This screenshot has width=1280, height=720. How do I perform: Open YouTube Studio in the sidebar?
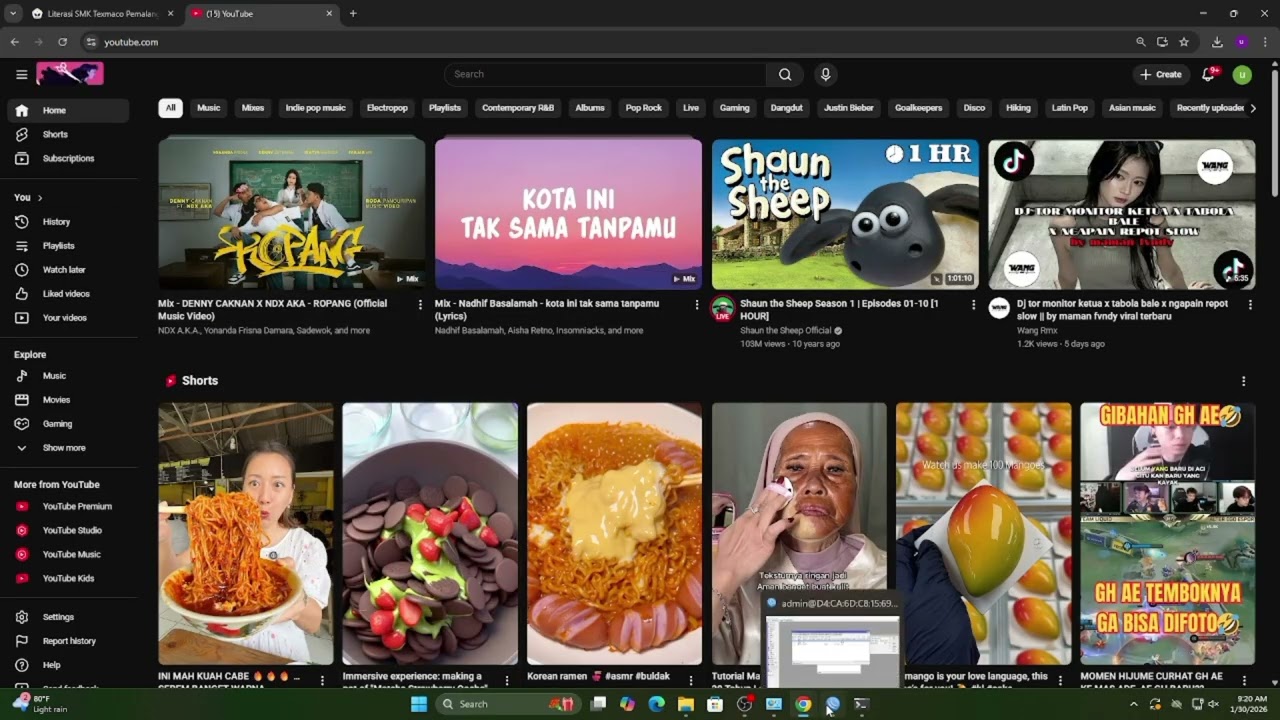pos(68,530)
